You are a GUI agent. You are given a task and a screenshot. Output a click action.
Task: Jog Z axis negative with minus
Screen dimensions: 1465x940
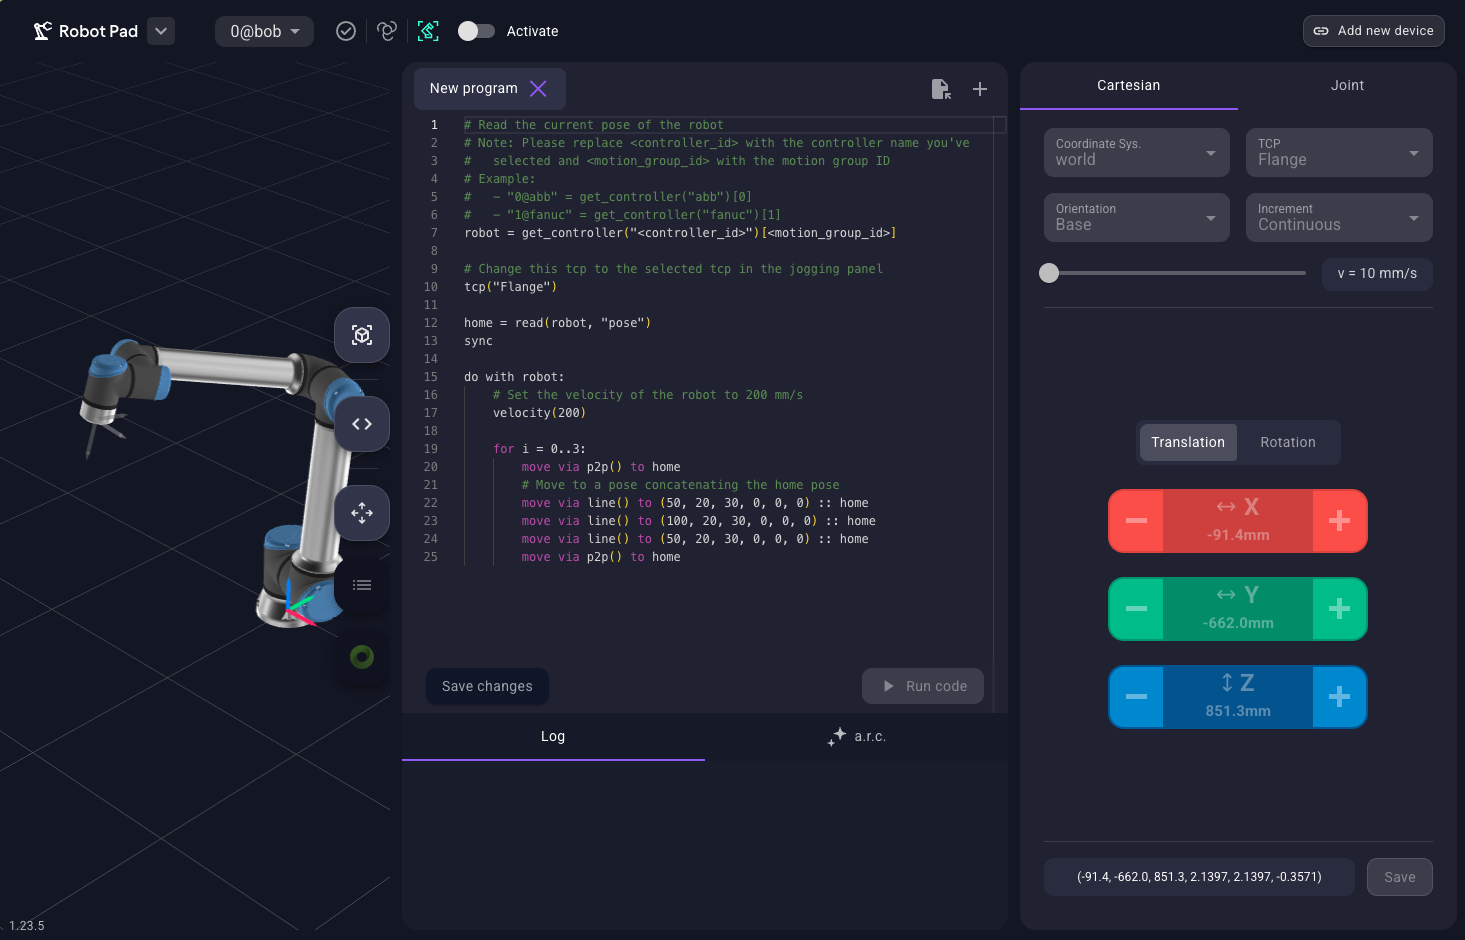pyautogui.click(x=1137, y=697)
